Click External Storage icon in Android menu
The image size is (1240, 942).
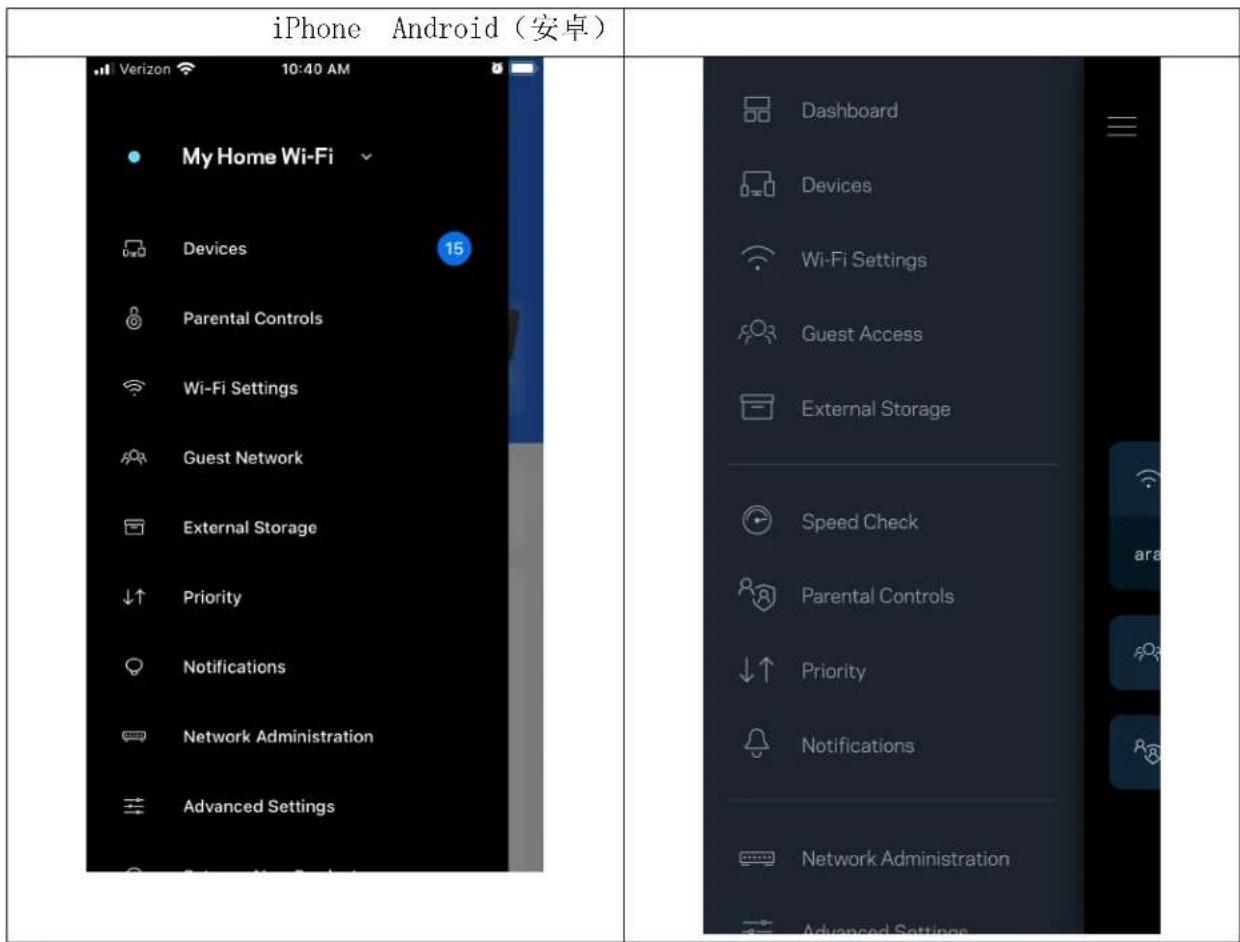[756, 408]
